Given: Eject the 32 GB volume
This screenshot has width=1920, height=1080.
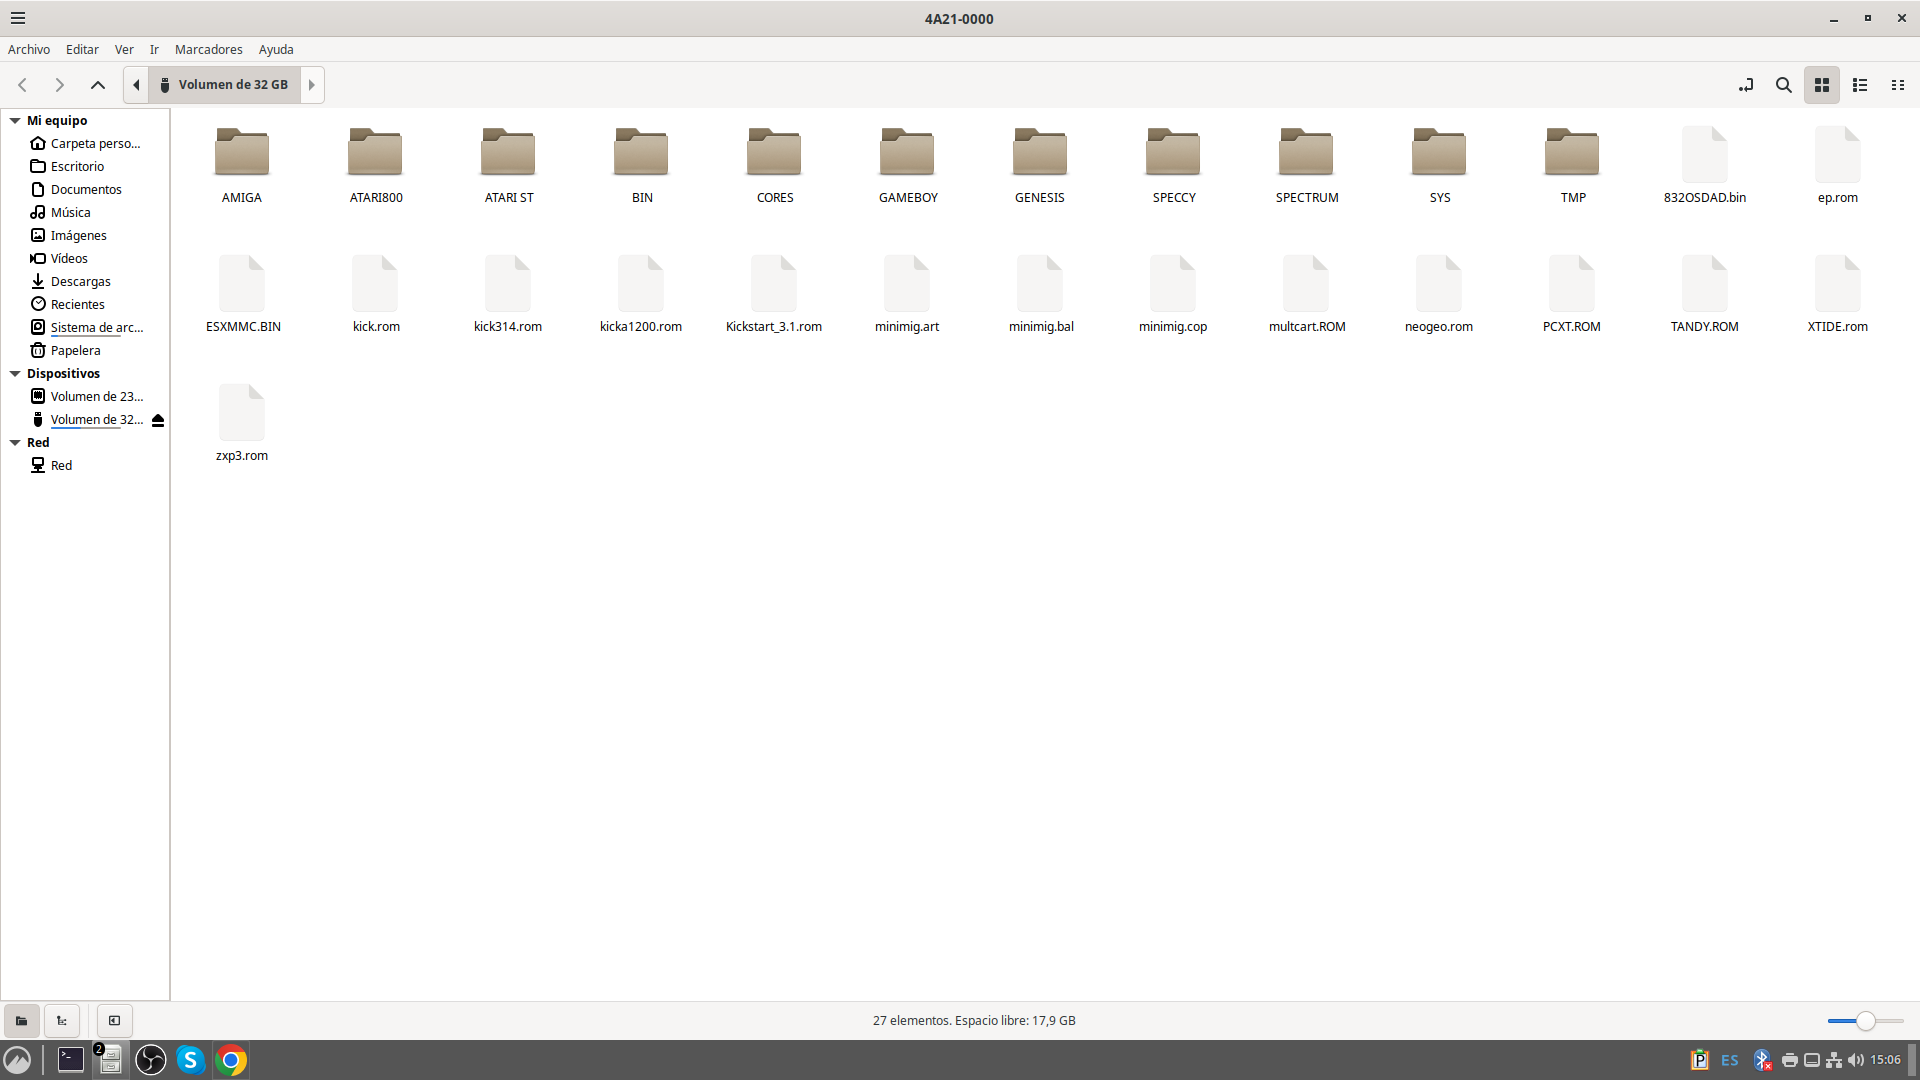Looking at the screenshot, I should click(158, 420).
